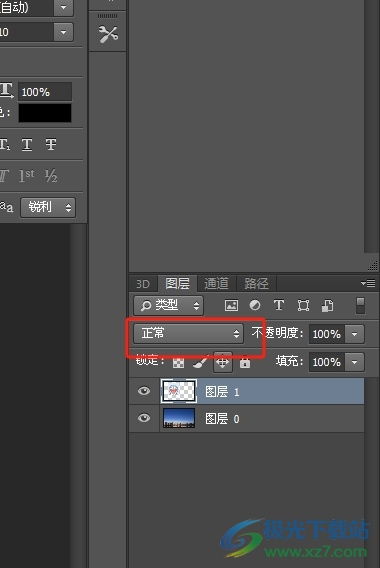The height and width of the screenshot is (568, 380).
Task: Filter for shape layers icon
Action: 303,305
